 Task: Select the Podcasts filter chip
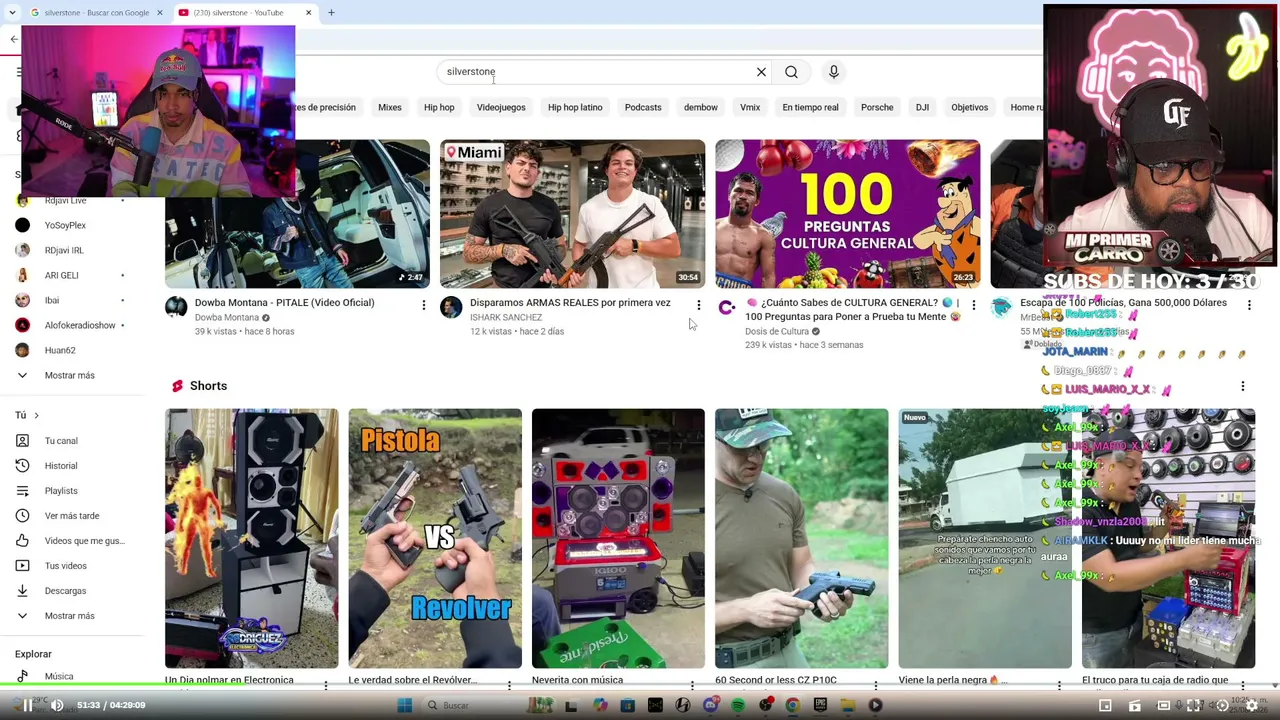point(643,107)
